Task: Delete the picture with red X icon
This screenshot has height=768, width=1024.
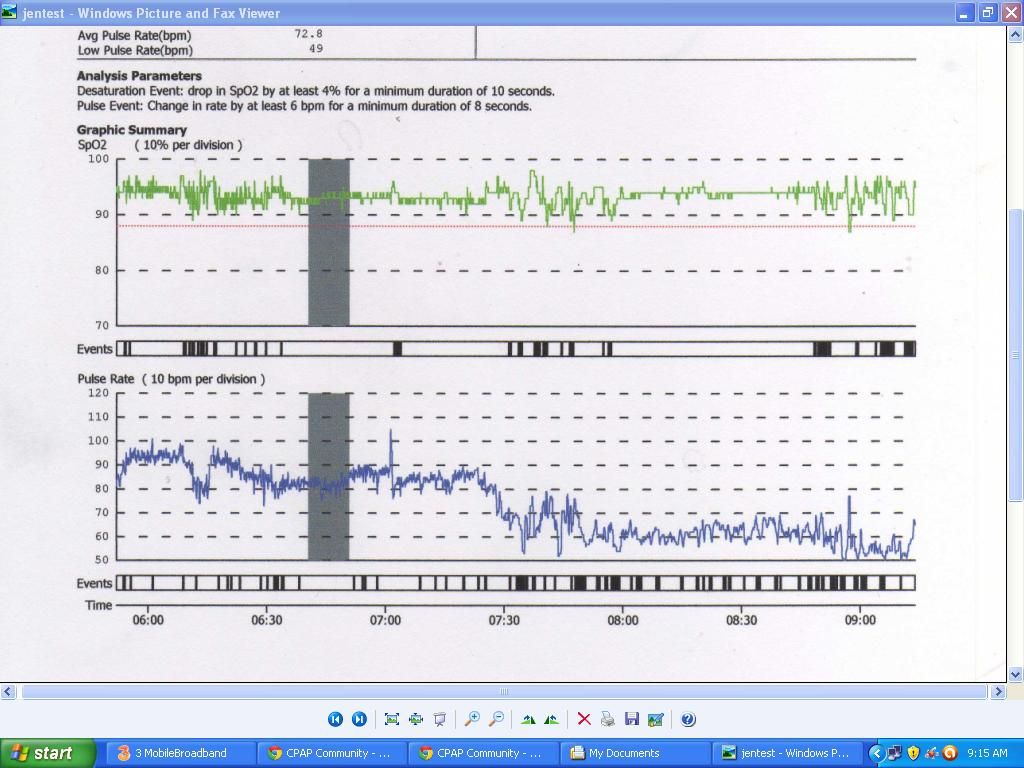Action: pyautogui.click(x=584, y=719)
